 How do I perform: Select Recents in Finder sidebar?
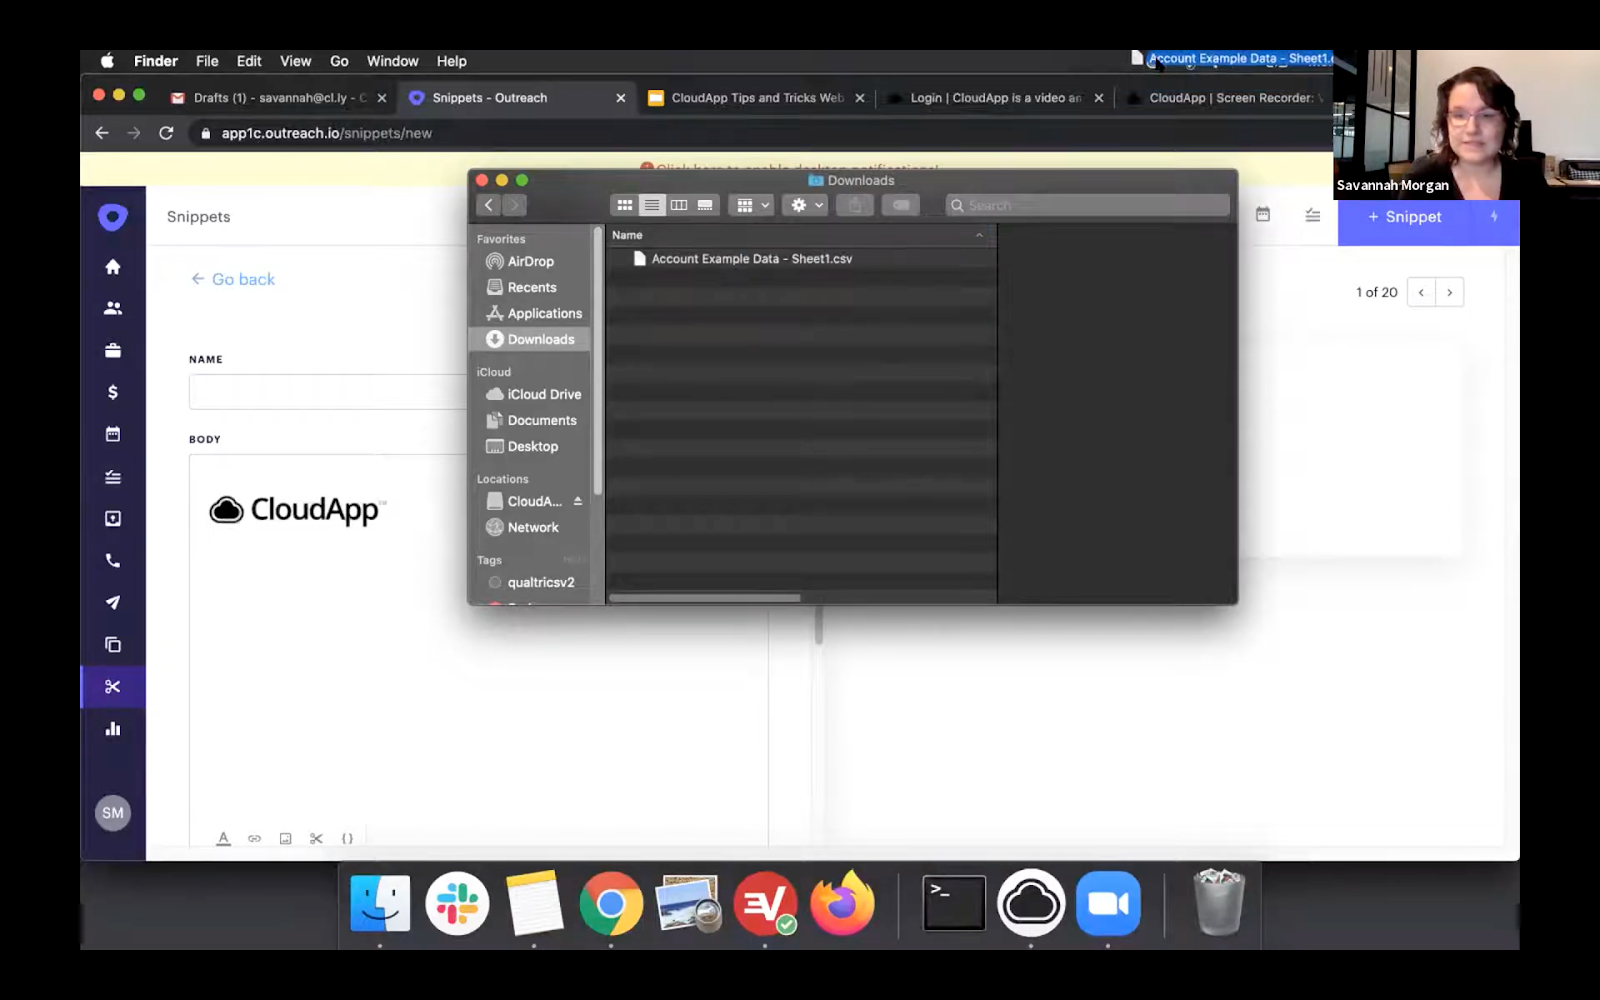530,287
